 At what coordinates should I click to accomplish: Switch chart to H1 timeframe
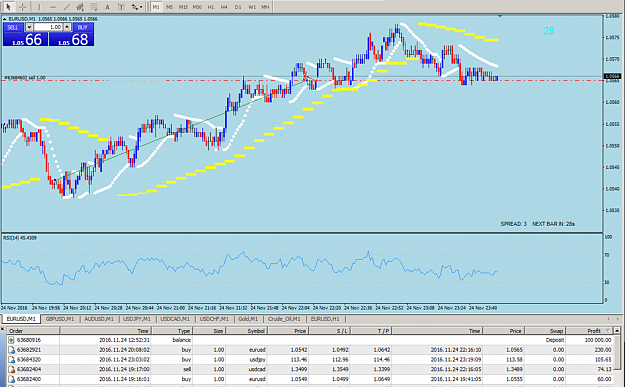coord(211,7)
